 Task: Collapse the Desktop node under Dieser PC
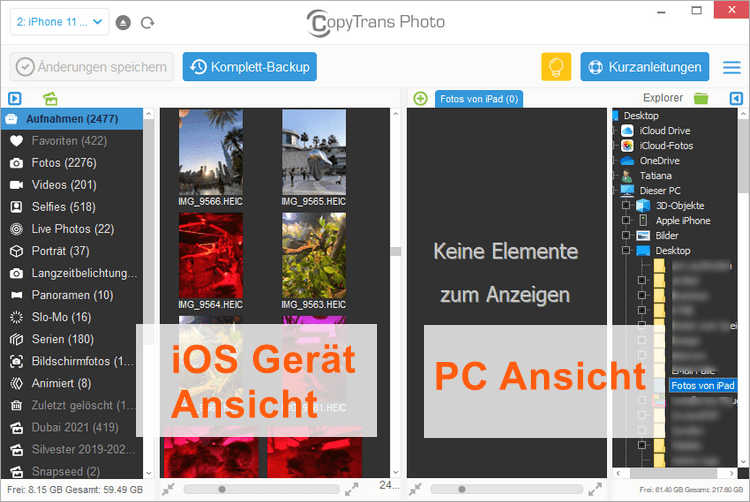(626, 251)
